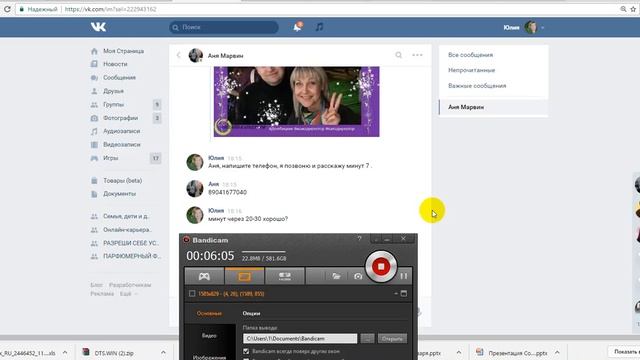Click the VK logo in header
Image resolution: width=640 pixels, height=360 pixels.
point(98,27)
